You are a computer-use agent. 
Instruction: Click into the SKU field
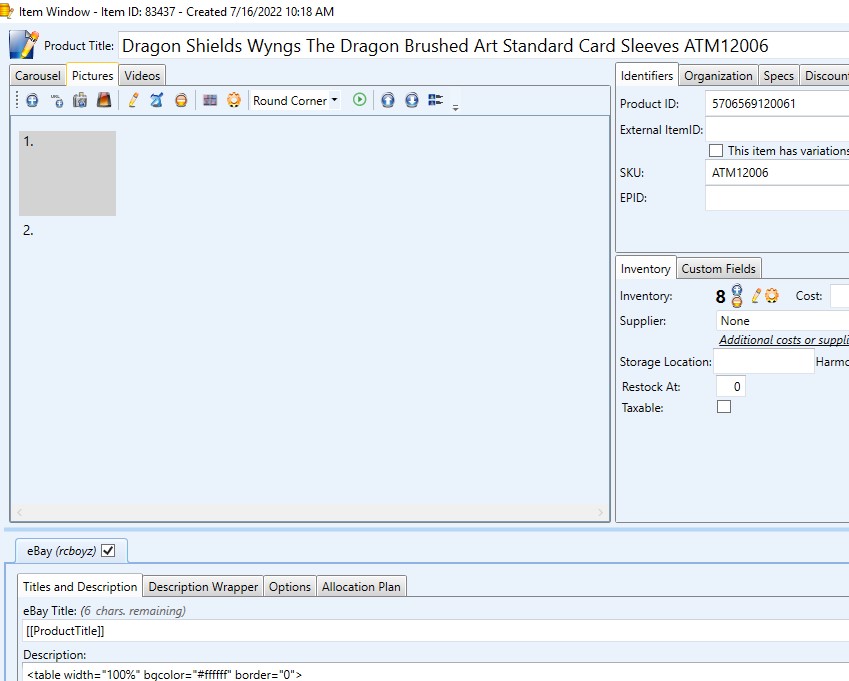point(776,173)
